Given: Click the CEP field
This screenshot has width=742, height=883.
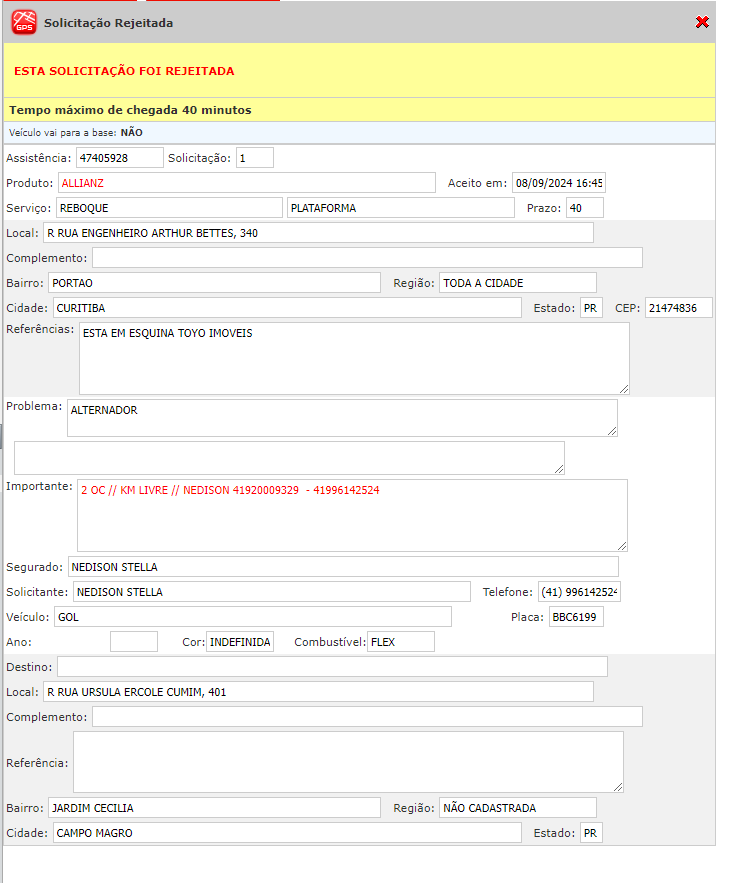Looking at the screenshot, I should 678,308.
